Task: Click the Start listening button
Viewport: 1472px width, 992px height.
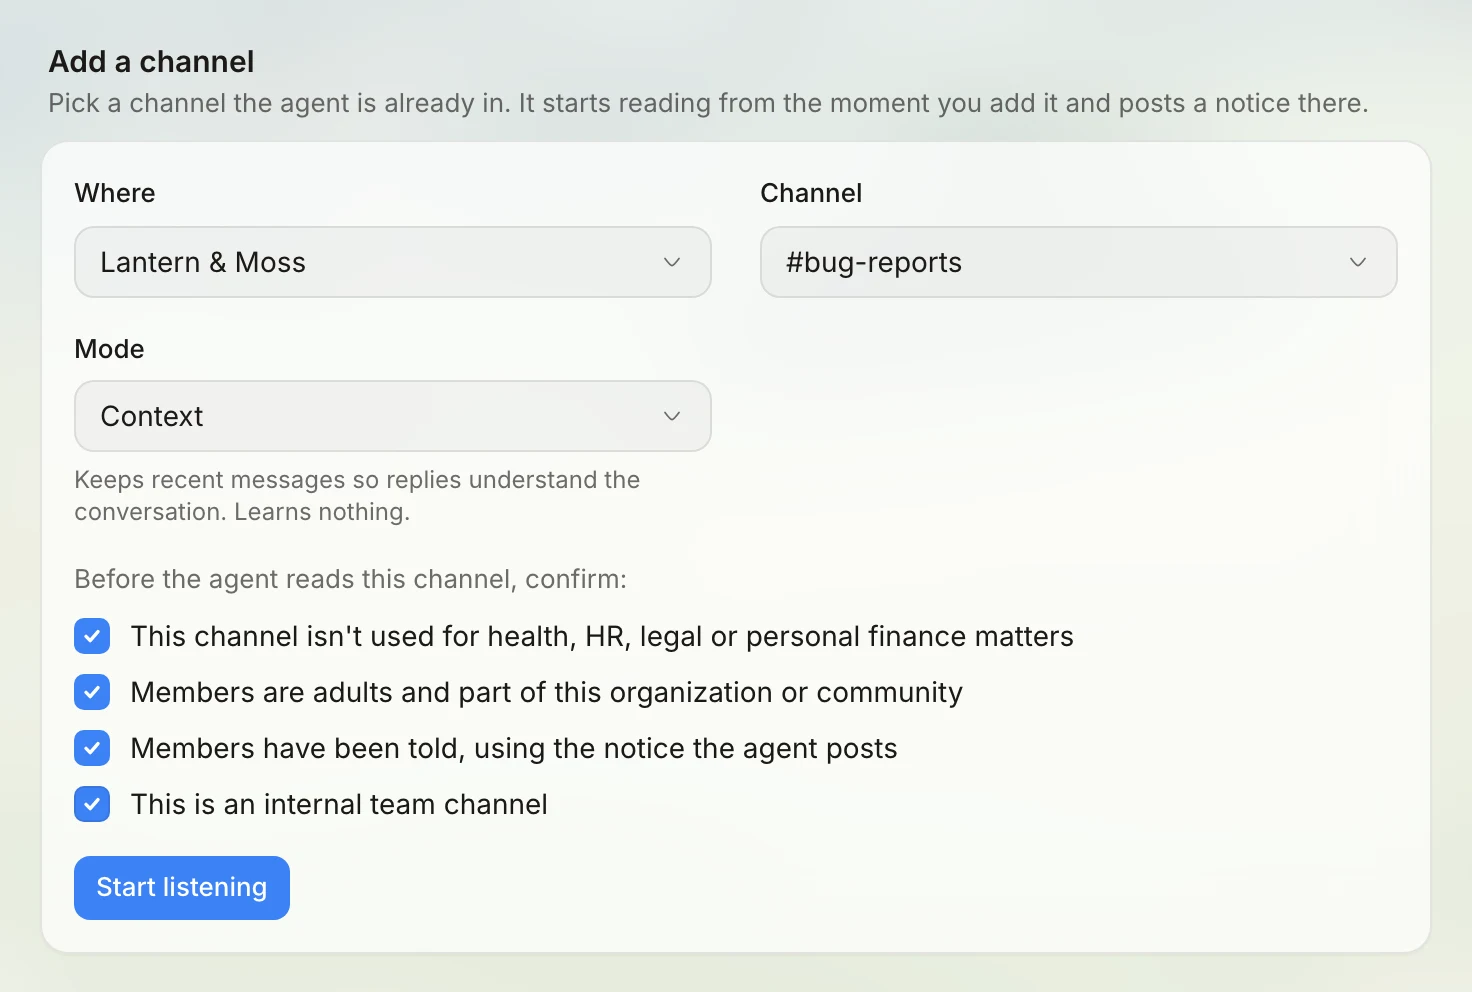Action: point(182,888)
